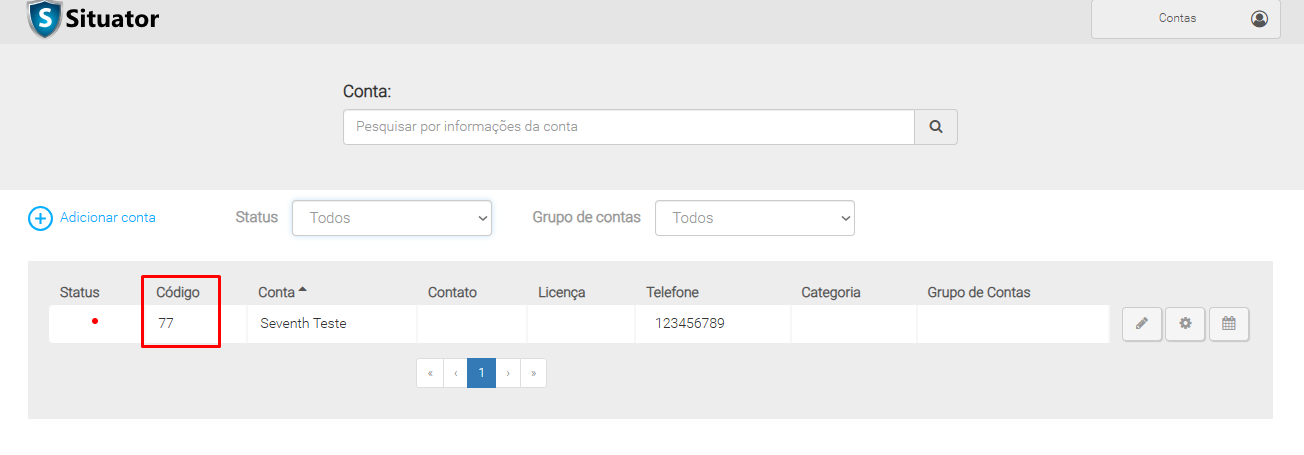Go to next page arrow

pos(508,373)
